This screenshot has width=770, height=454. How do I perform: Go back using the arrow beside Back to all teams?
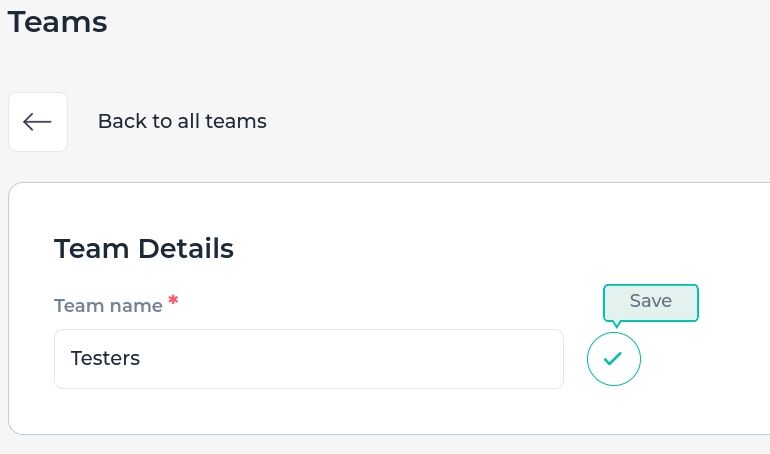(x=38, y=122)
